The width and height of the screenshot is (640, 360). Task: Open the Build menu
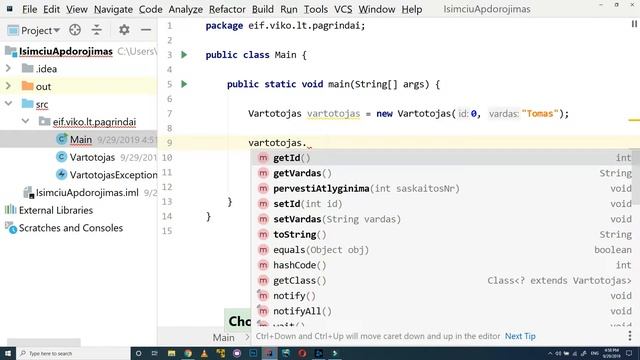tap(262, 9)
